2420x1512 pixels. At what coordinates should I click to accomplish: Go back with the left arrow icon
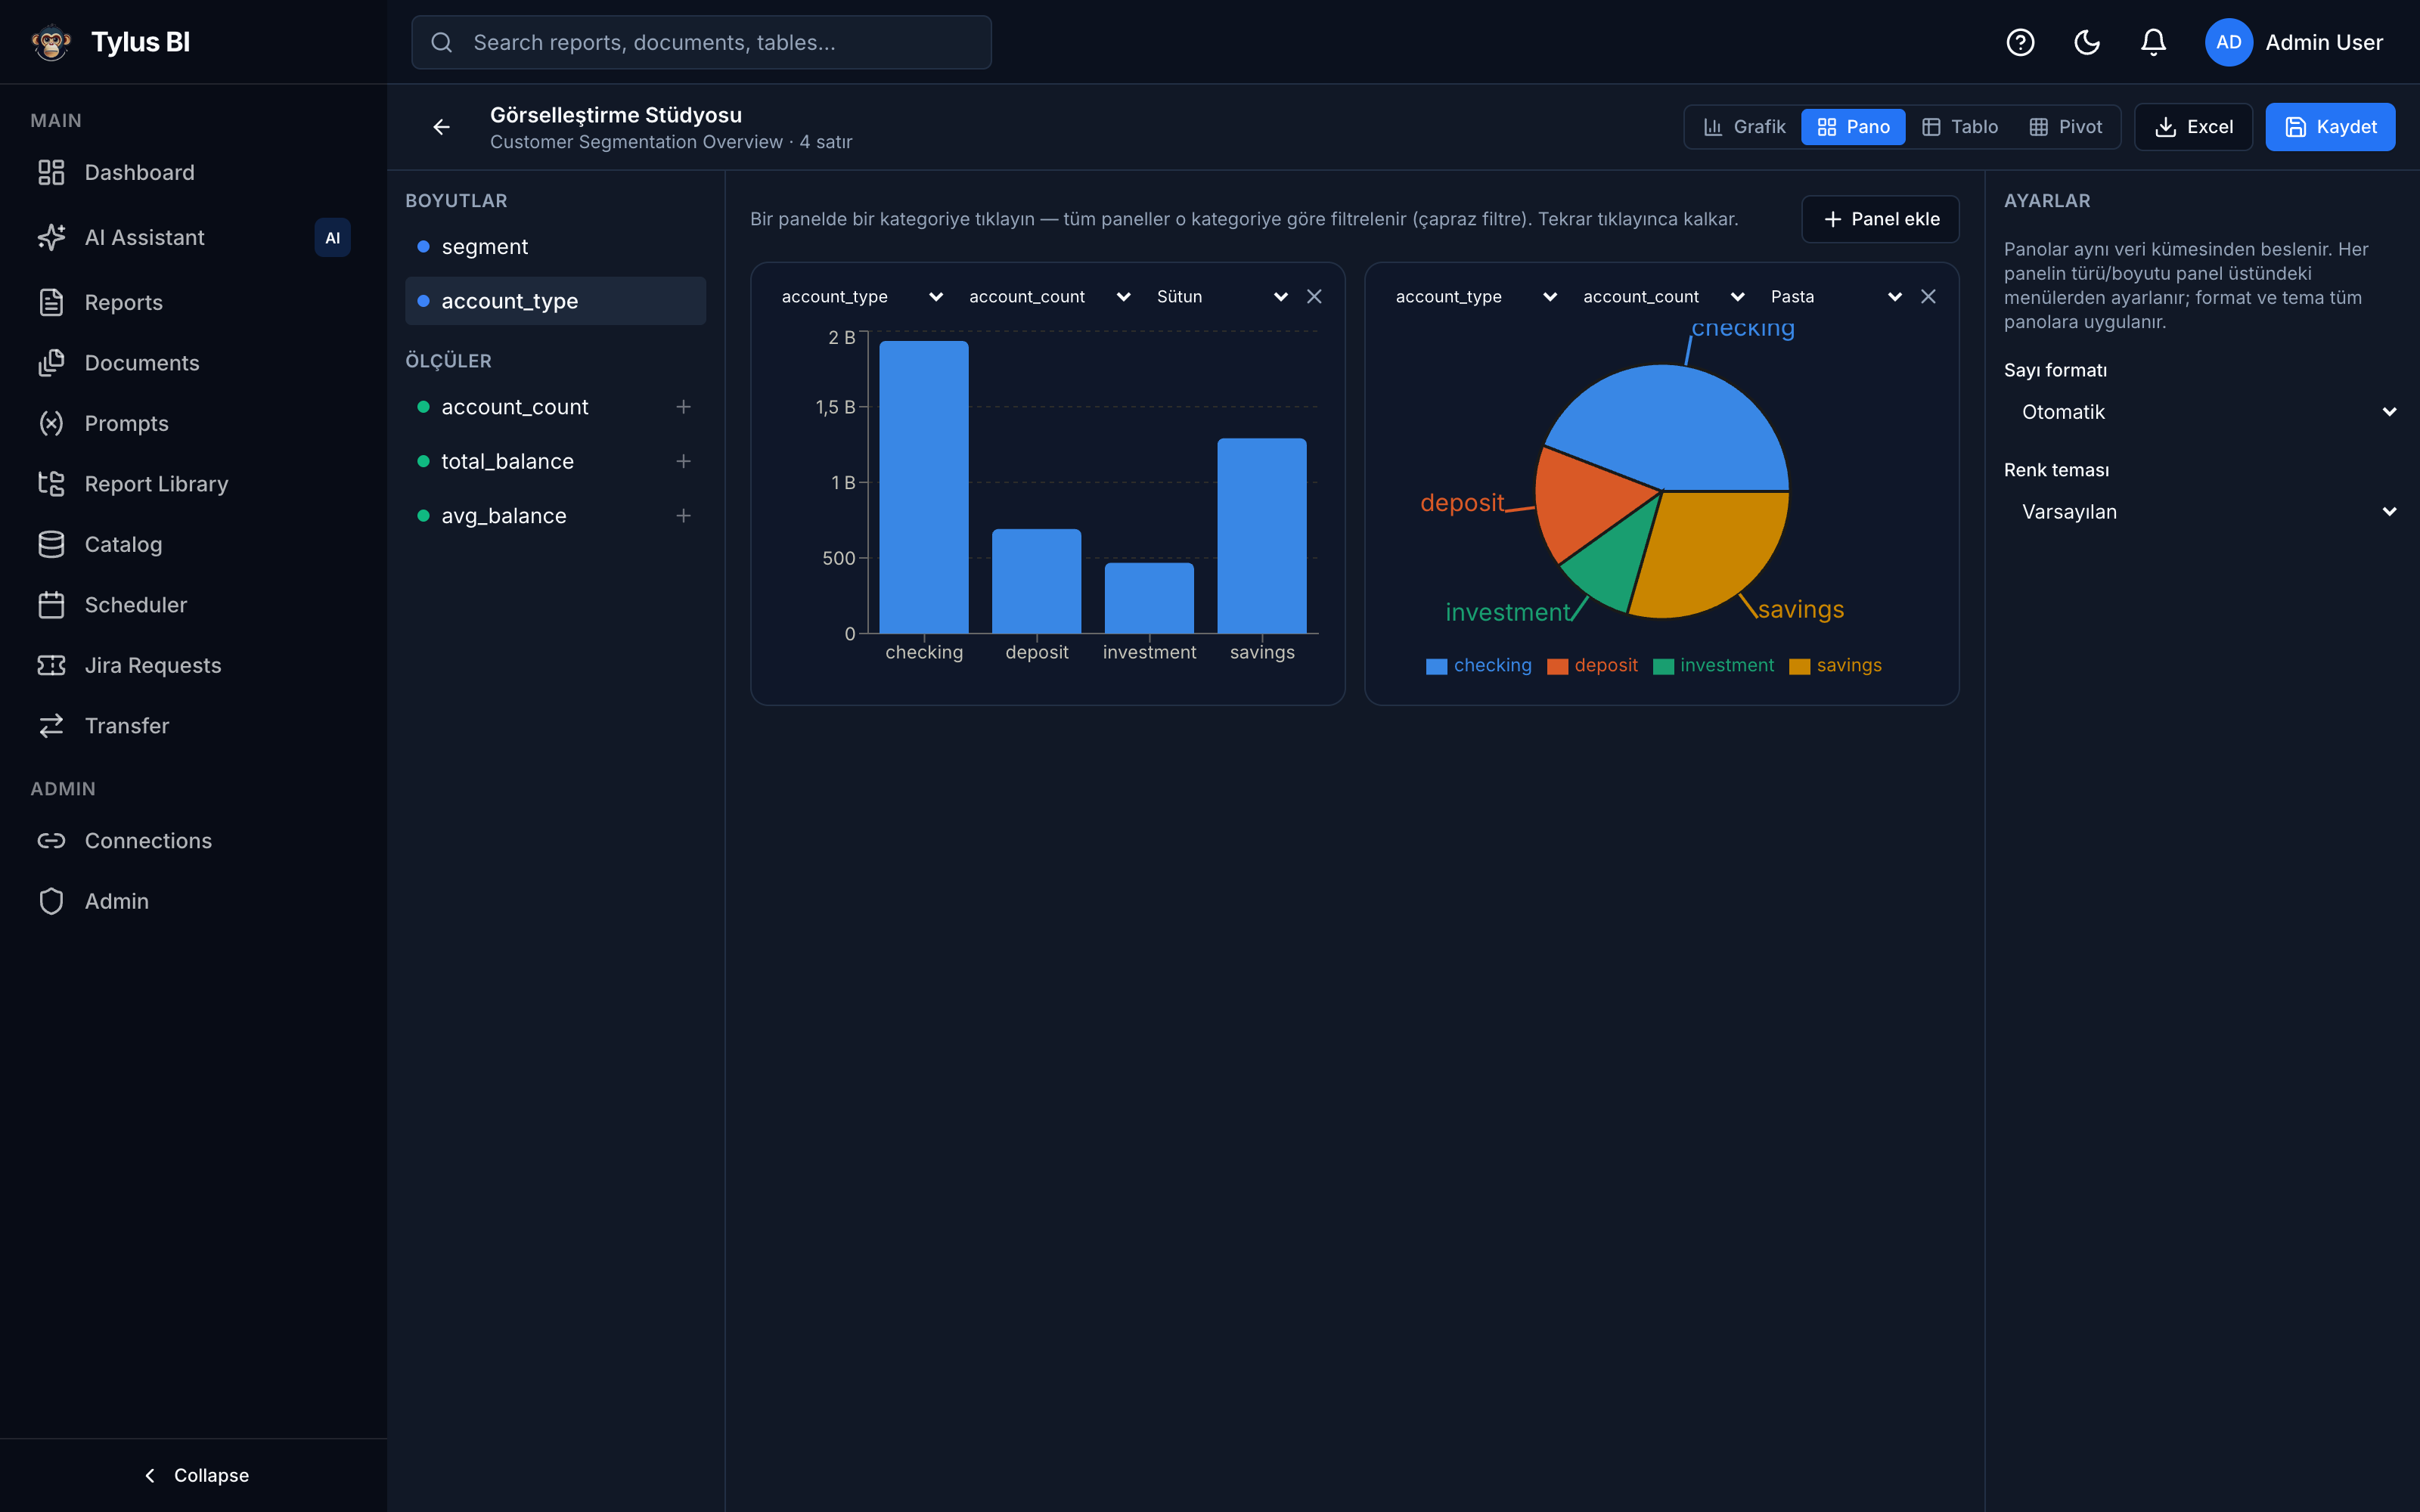click(x=441, y=127)
